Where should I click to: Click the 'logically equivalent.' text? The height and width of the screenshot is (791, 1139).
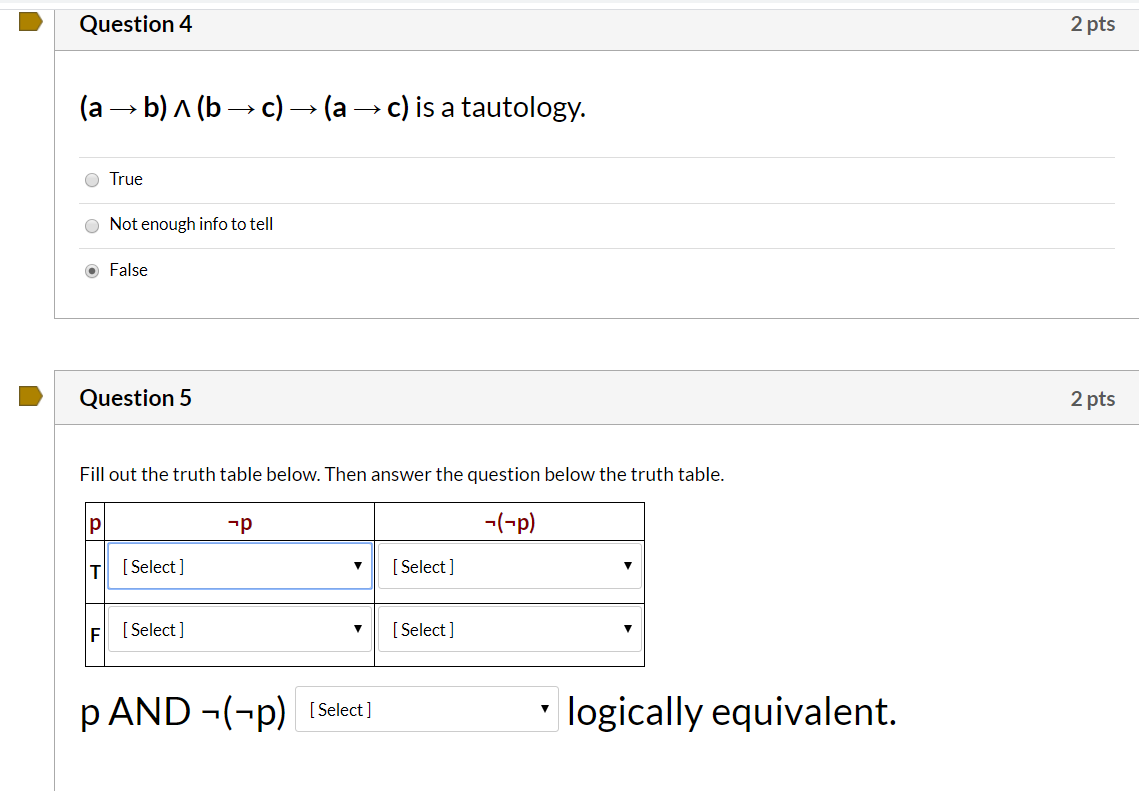click(731, 712)
